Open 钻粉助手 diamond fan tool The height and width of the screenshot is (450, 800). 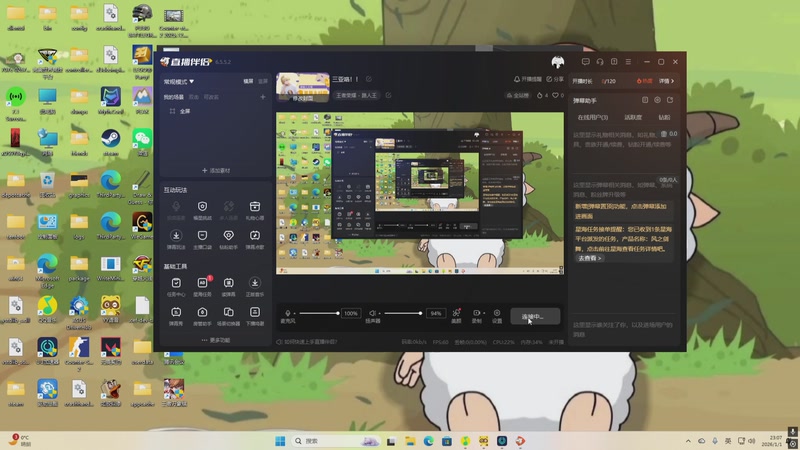pos(229,239)
